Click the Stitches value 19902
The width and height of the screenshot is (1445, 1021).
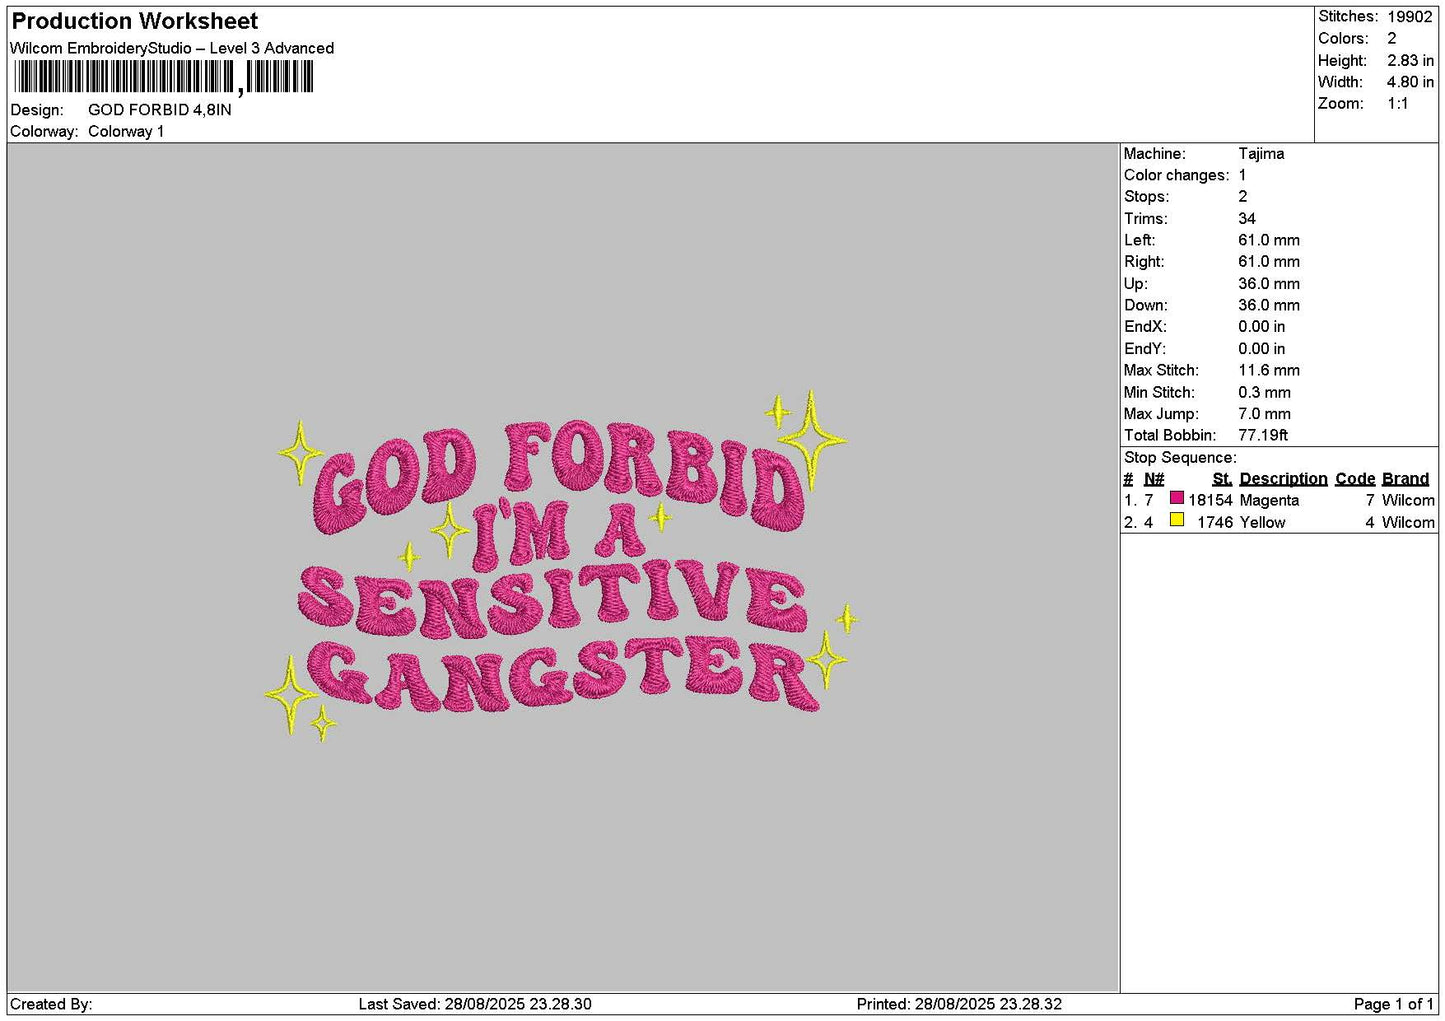1410,17
